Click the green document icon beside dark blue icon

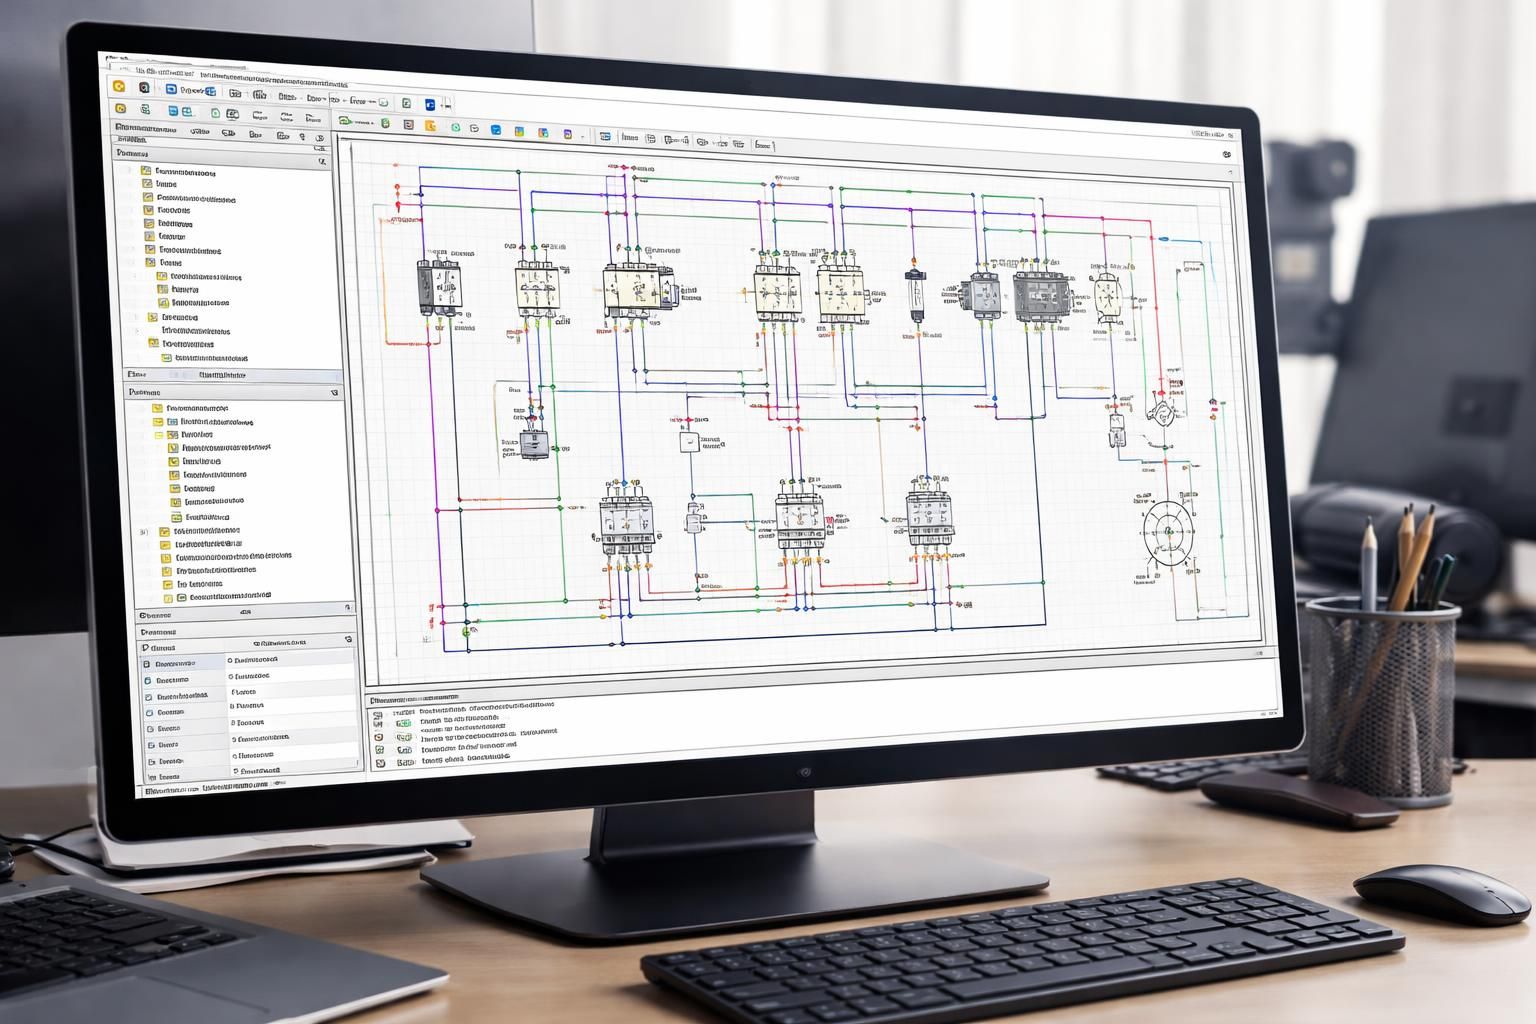[406, 103]
